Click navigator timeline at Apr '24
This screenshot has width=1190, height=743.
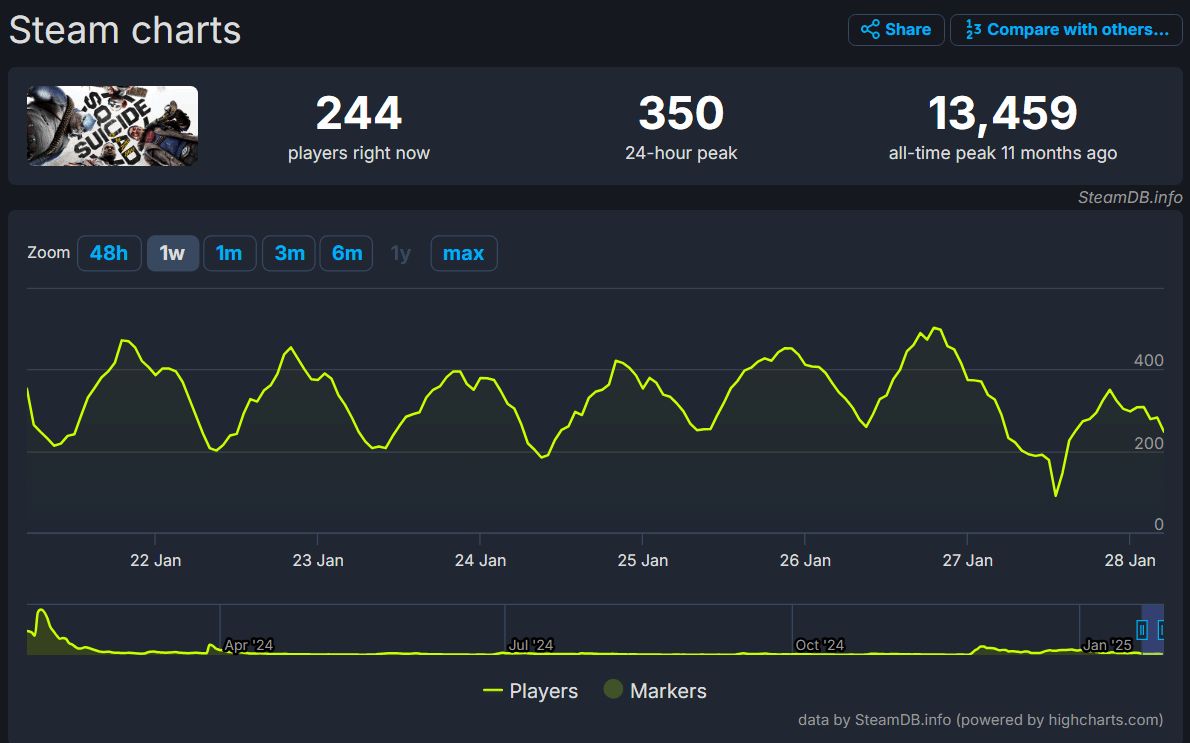[248, 645]
